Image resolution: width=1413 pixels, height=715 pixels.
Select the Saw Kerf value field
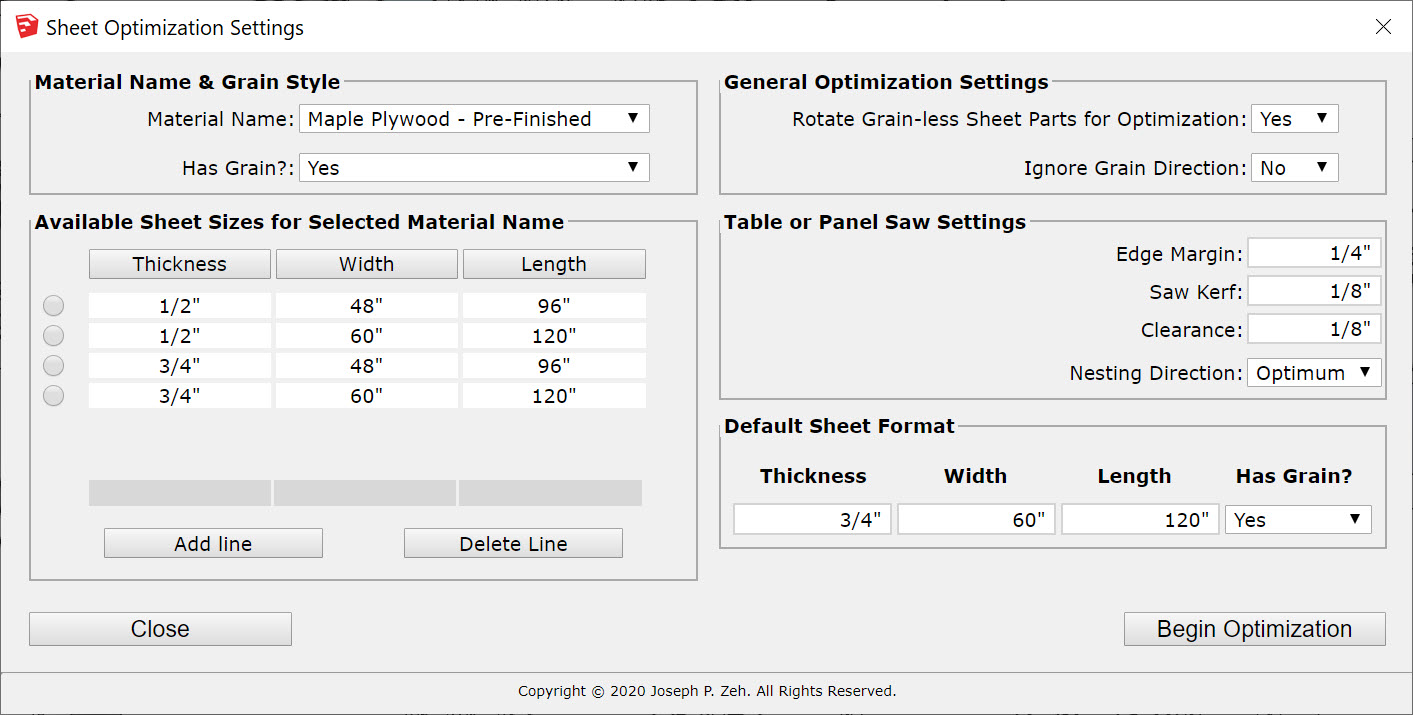[1314, 291]
